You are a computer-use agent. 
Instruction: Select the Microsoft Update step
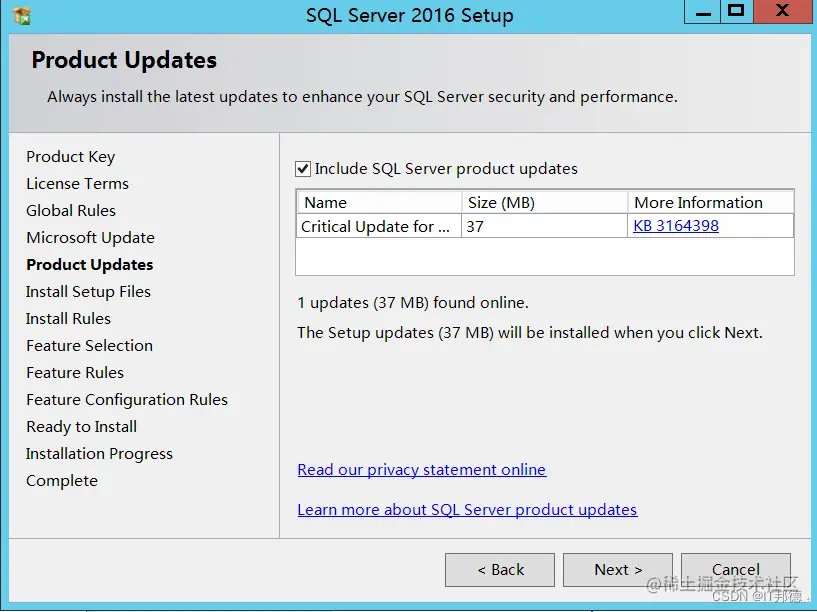[x=91, y=238]
